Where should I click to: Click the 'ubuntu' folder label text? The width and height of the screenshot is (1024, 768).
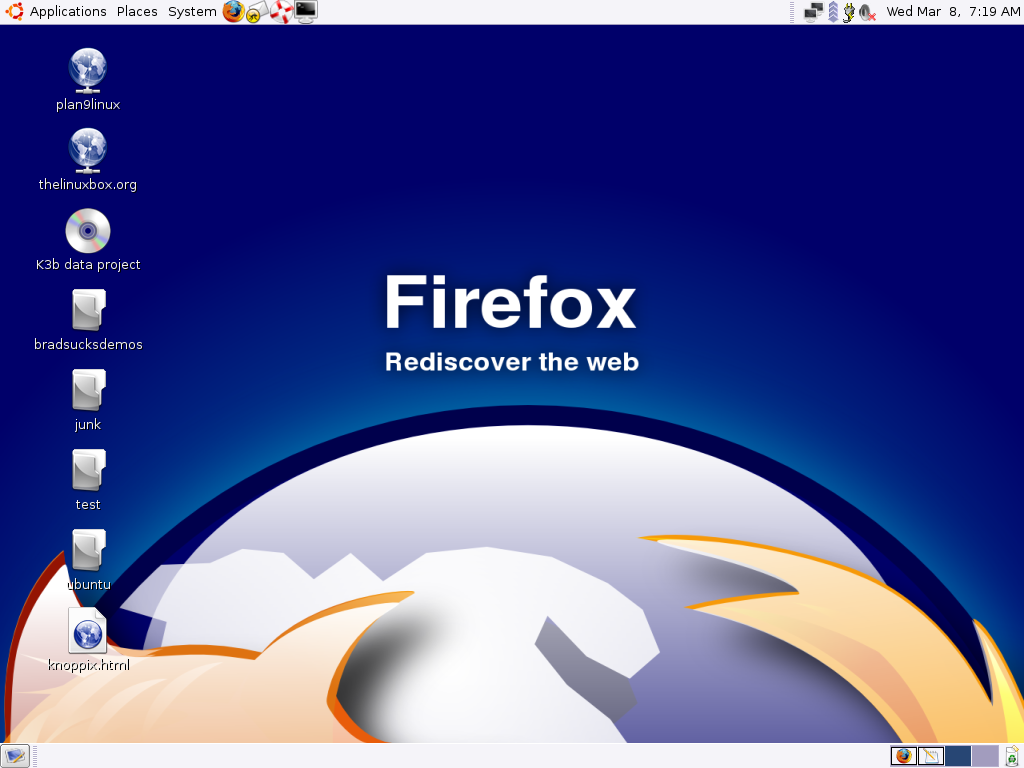point(89,584)
